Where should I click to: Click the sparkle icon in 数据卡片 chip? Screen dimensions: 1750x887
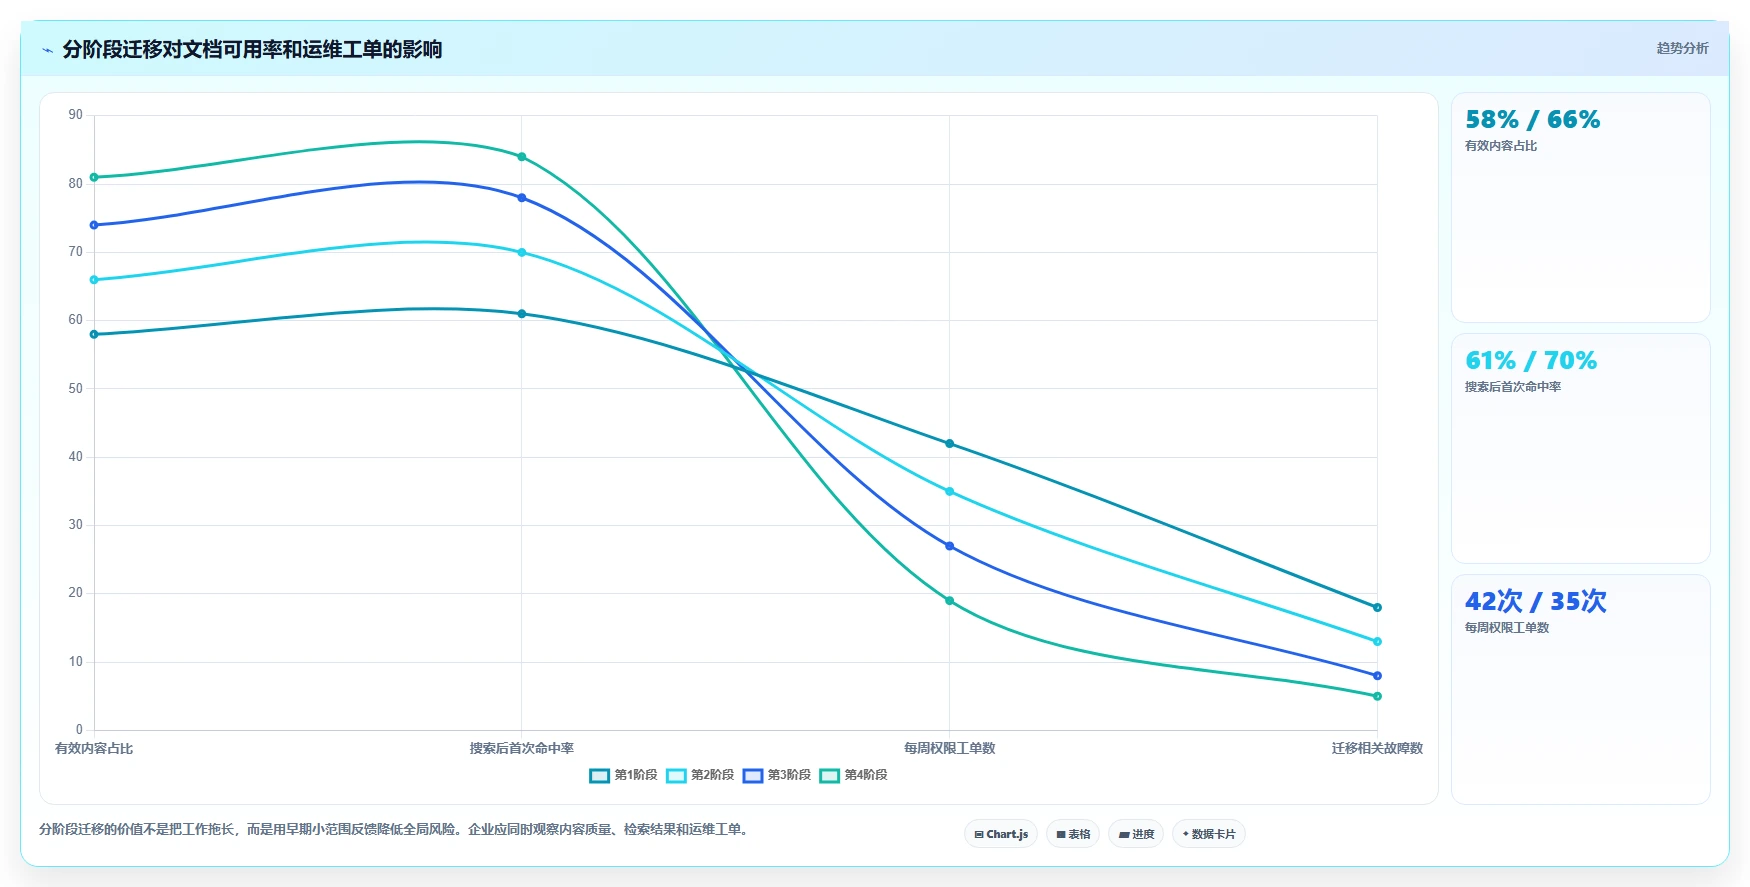1186,834
